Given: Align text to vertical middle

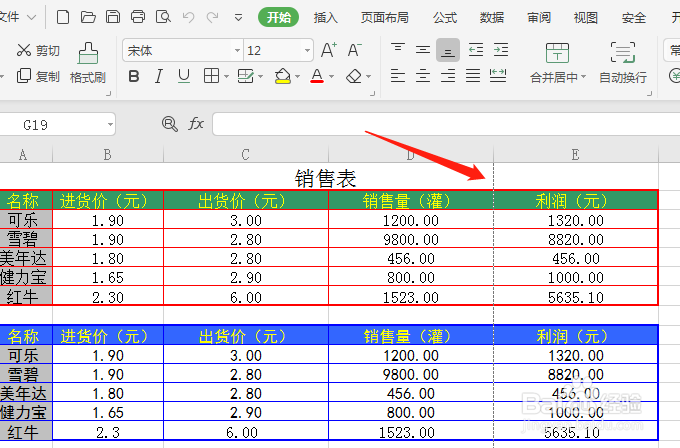Looking at the screenshot, I should 423,50.
